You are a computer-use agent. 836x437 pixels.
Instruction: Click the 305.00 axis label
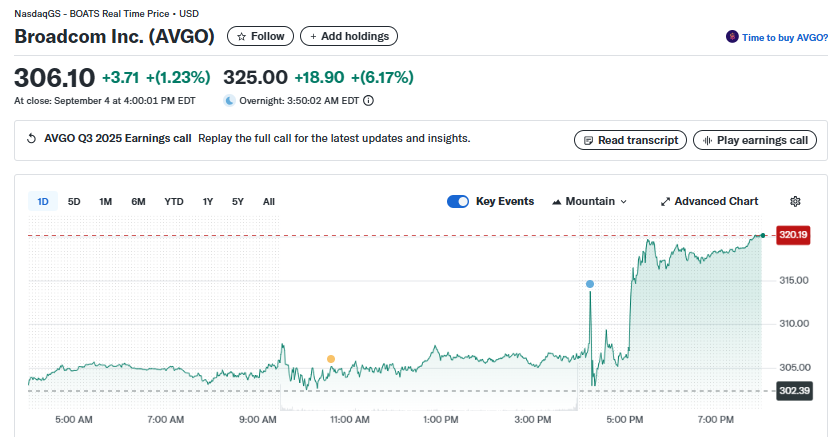point(794,368)
